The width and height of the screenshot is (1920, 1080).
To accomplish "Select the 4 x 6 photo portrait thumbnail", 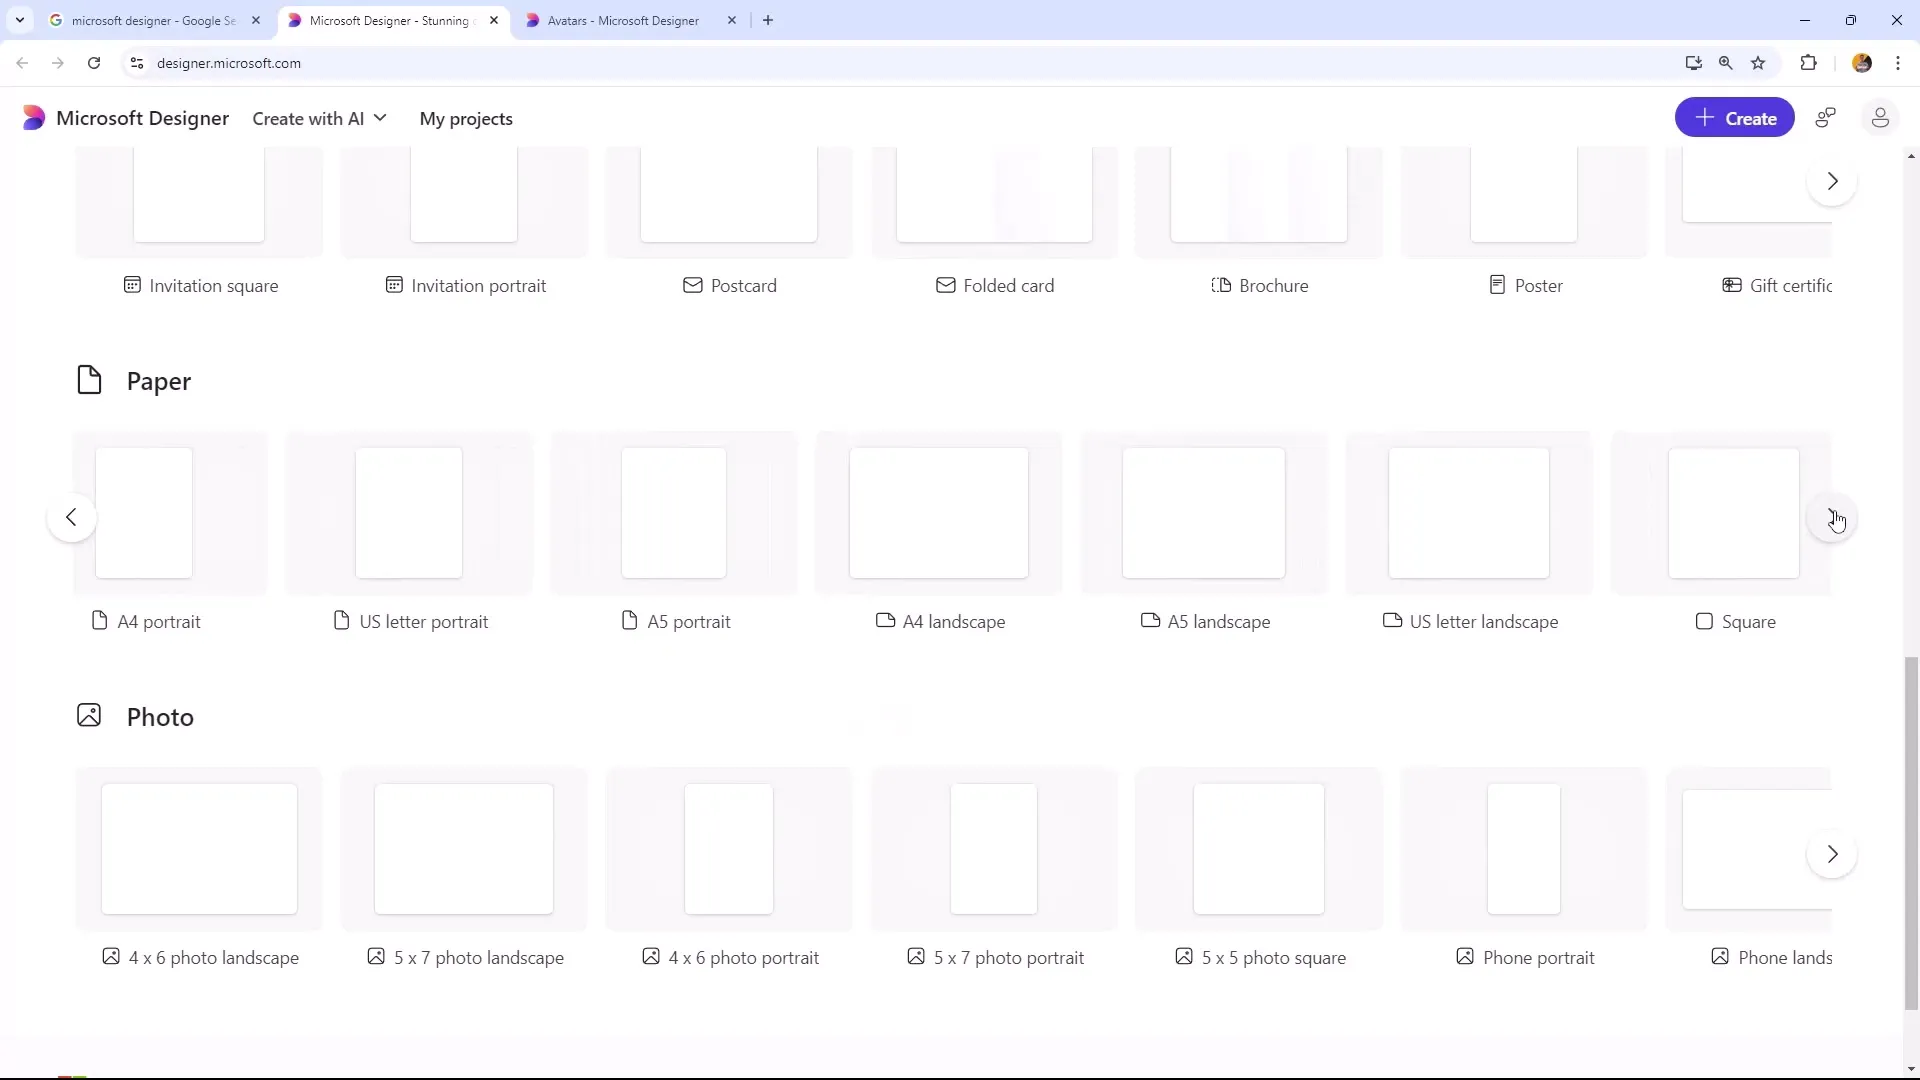I will click(729, 849).
